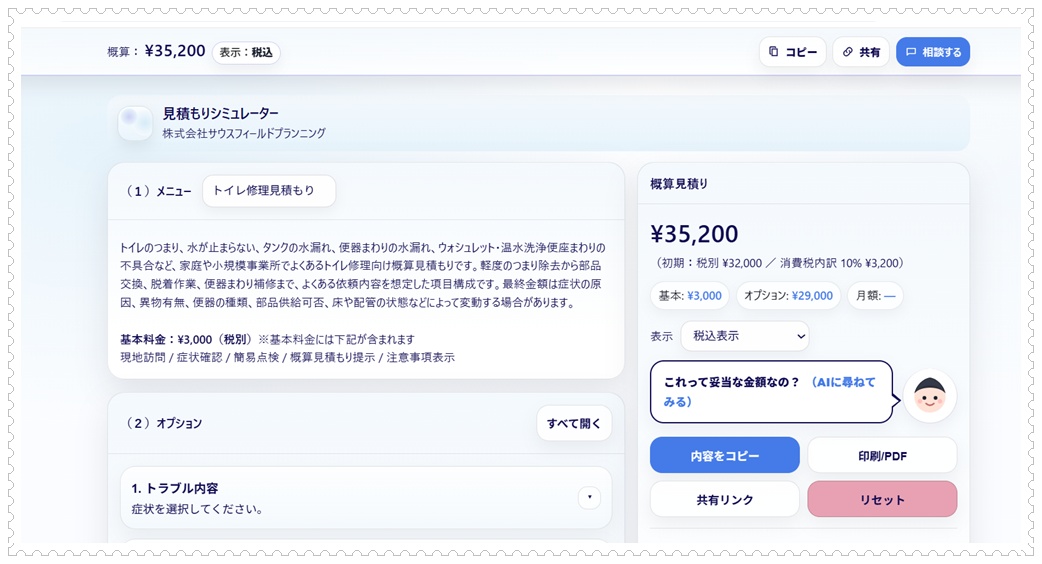
Task: Expand the 1. トラブル内容 section arrow
Action: (x=589, y=498)
